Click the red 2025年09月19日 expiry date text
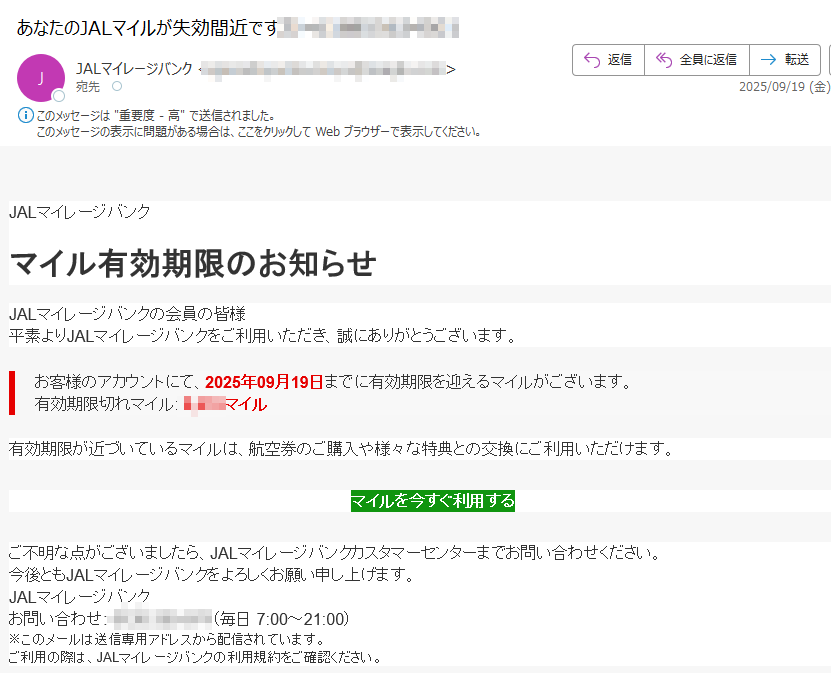 click(264, 381)
